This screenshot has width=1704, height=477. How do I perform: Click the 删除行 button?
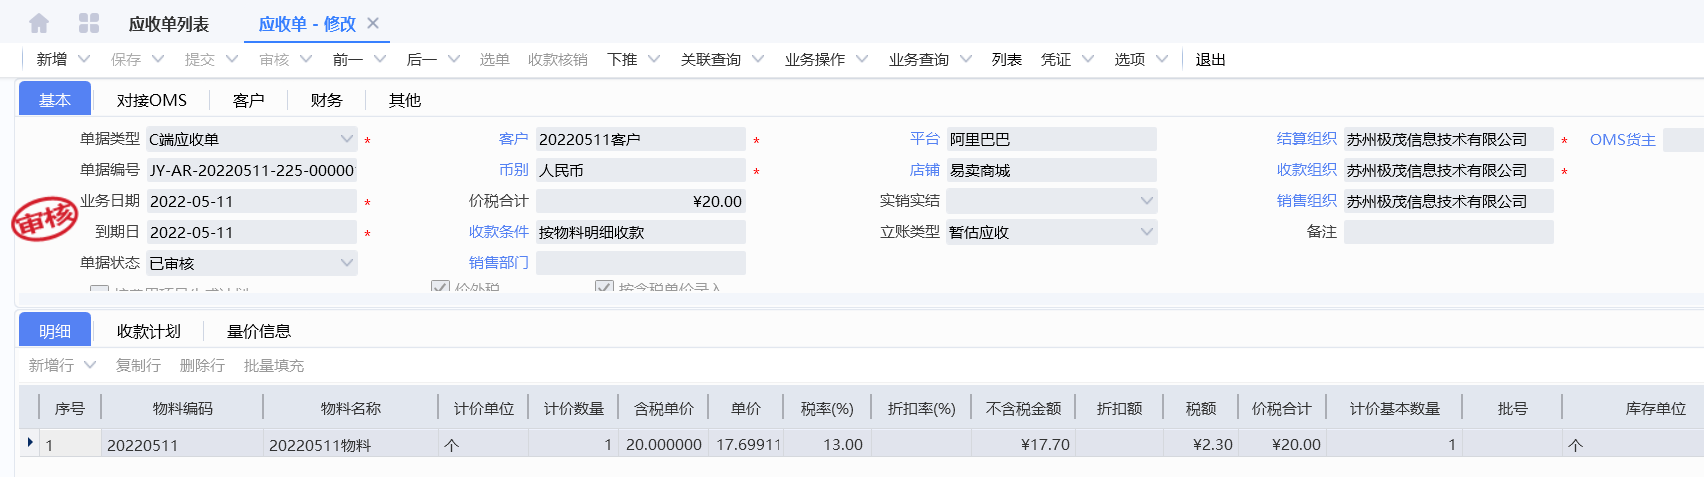(202, 365)
